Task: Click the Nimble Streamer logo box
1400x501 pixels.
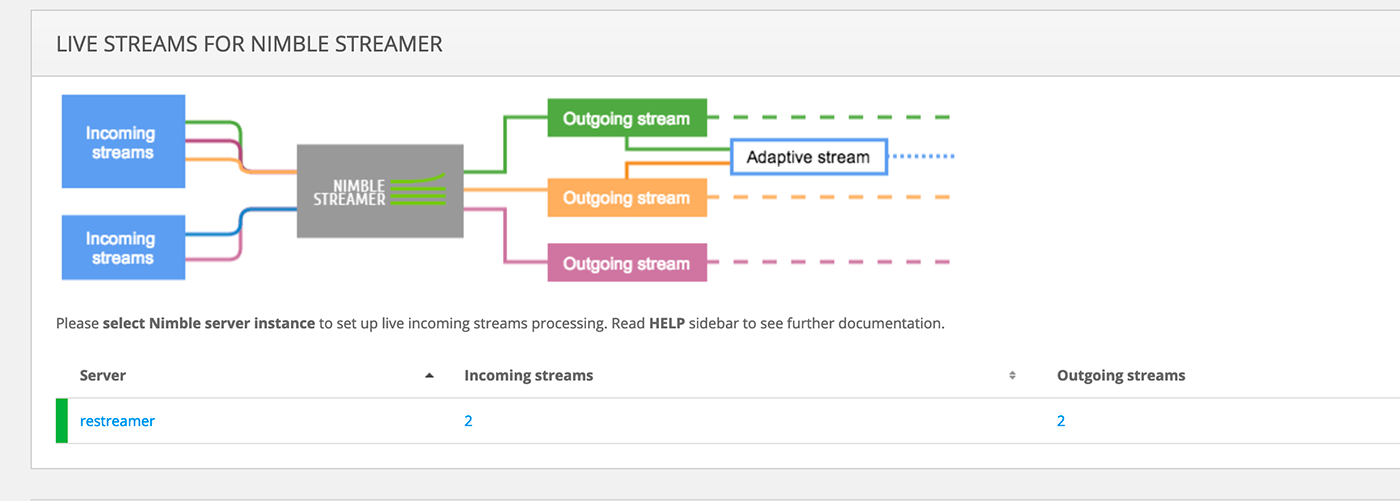Action: 380,191
